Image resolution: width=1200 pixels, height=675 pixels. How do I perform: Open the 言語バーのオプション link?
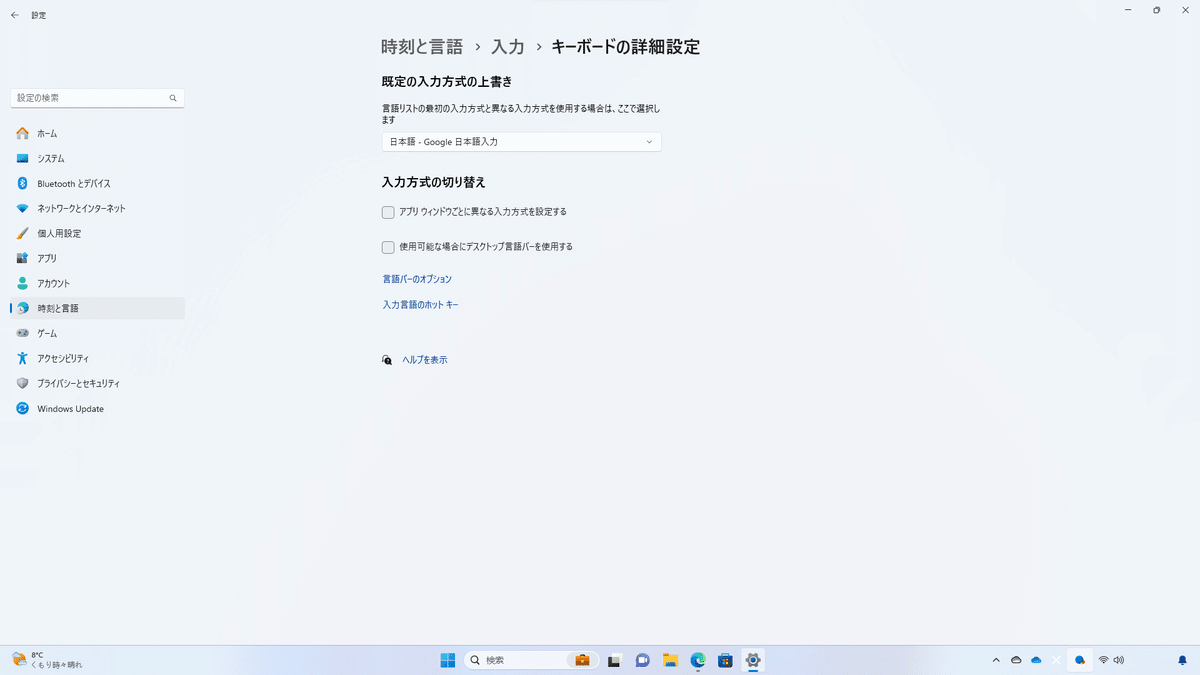point(417,279)
